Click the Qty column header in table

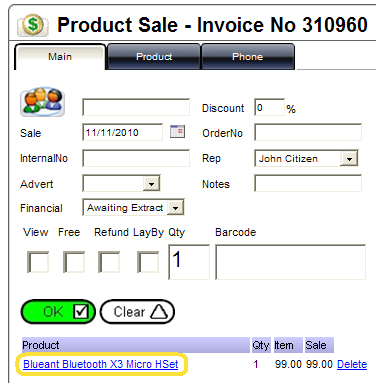pos(261,345)
